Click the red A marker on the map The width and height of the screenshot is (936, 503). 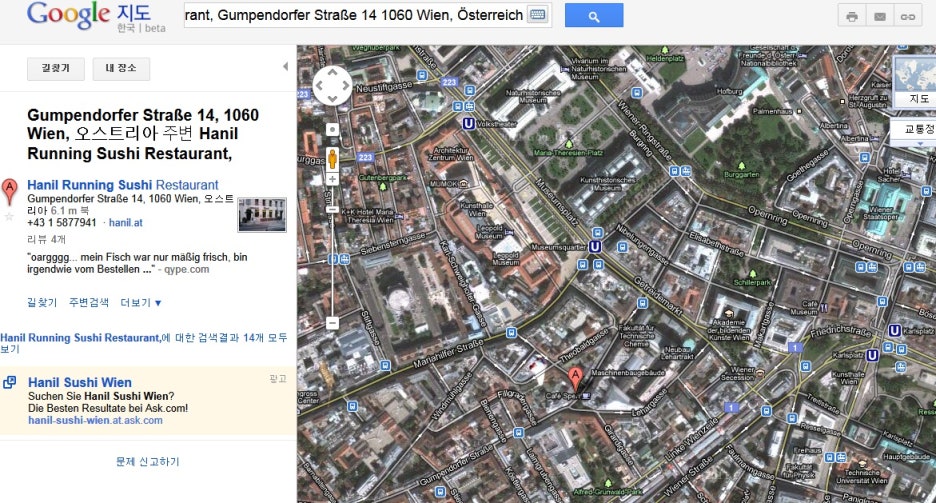(575, 379)
